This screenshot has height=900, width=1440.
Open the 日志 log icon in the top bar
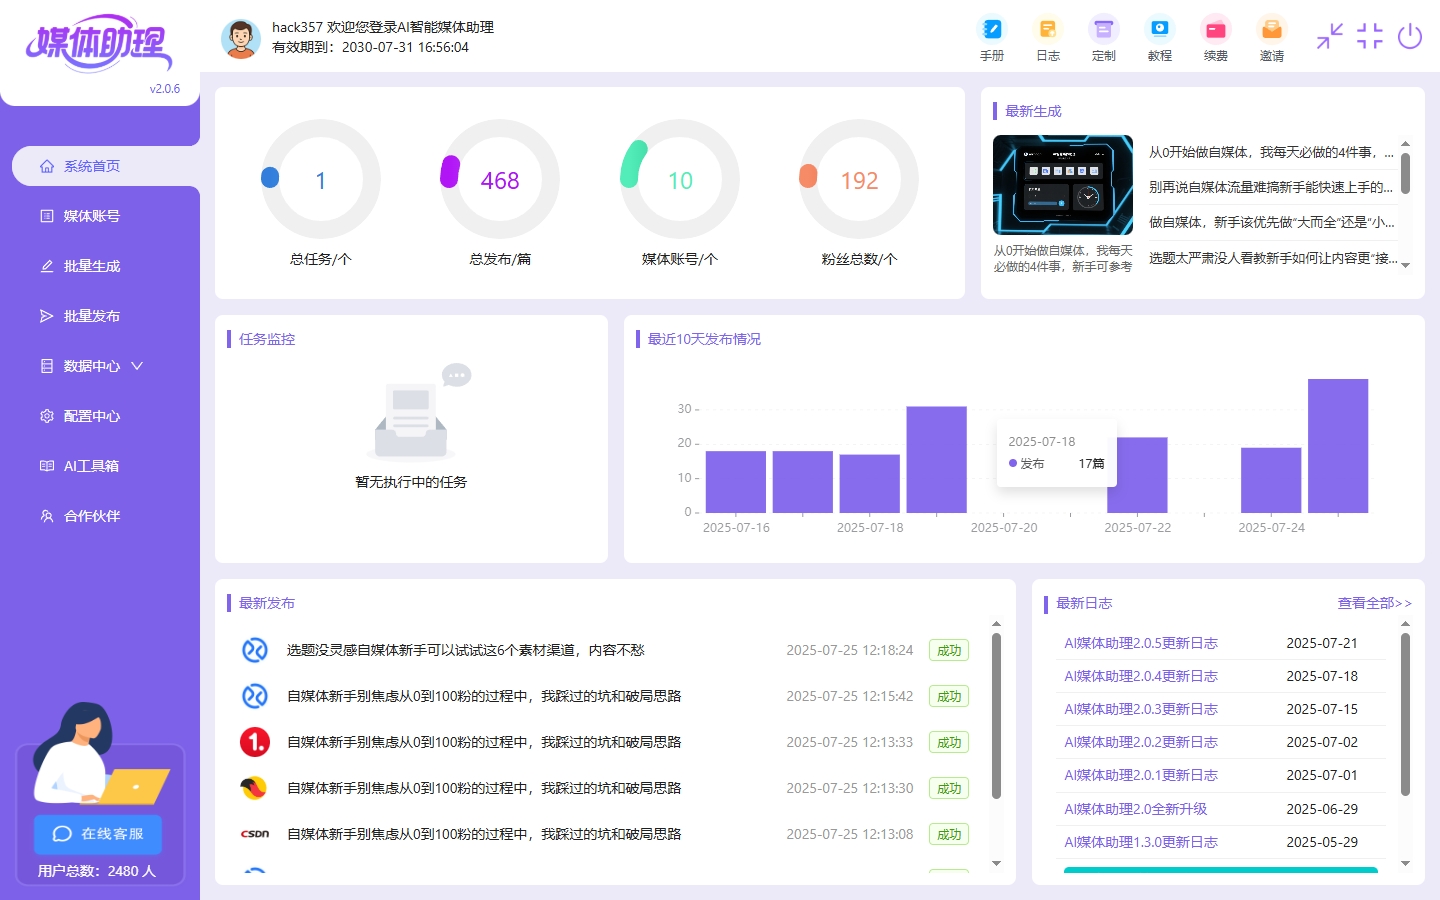[x=1048, y=38]
